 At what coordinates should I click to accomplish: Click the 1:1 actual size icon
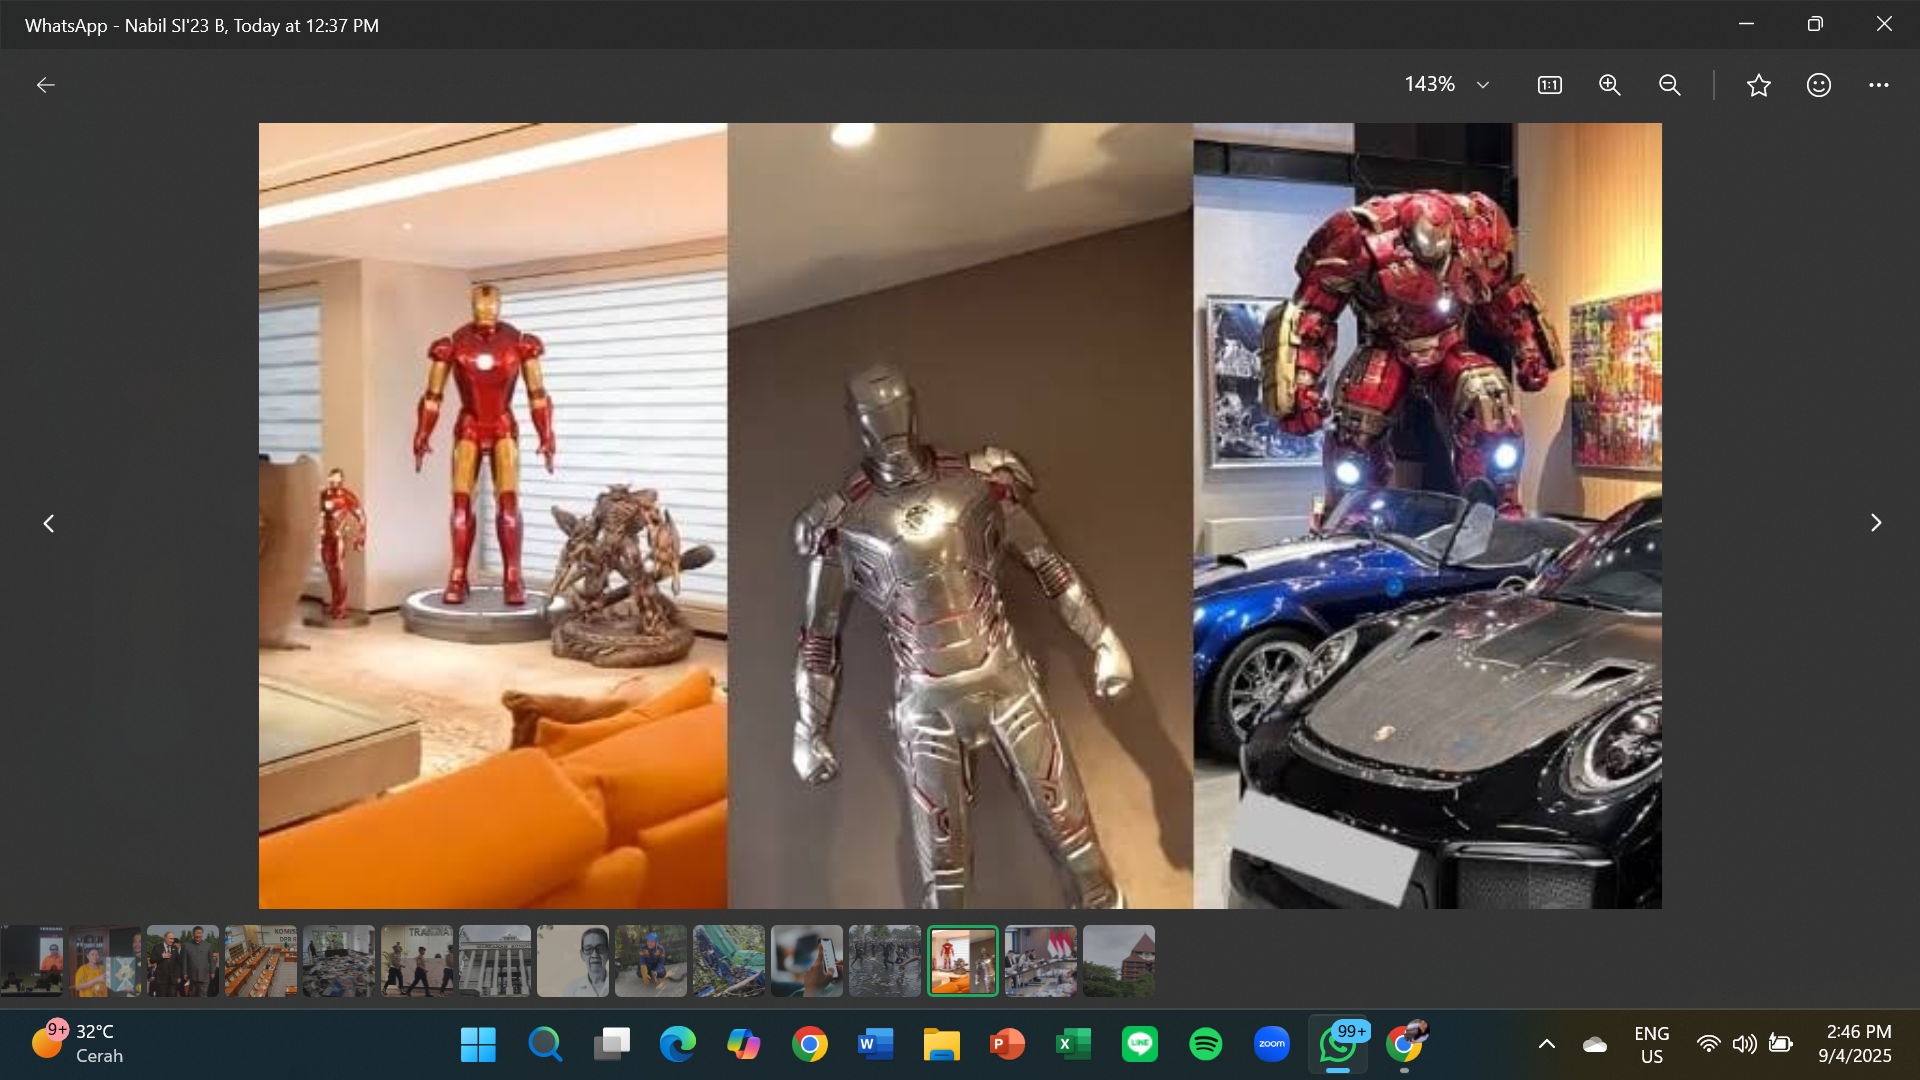tap(1549, 85)
